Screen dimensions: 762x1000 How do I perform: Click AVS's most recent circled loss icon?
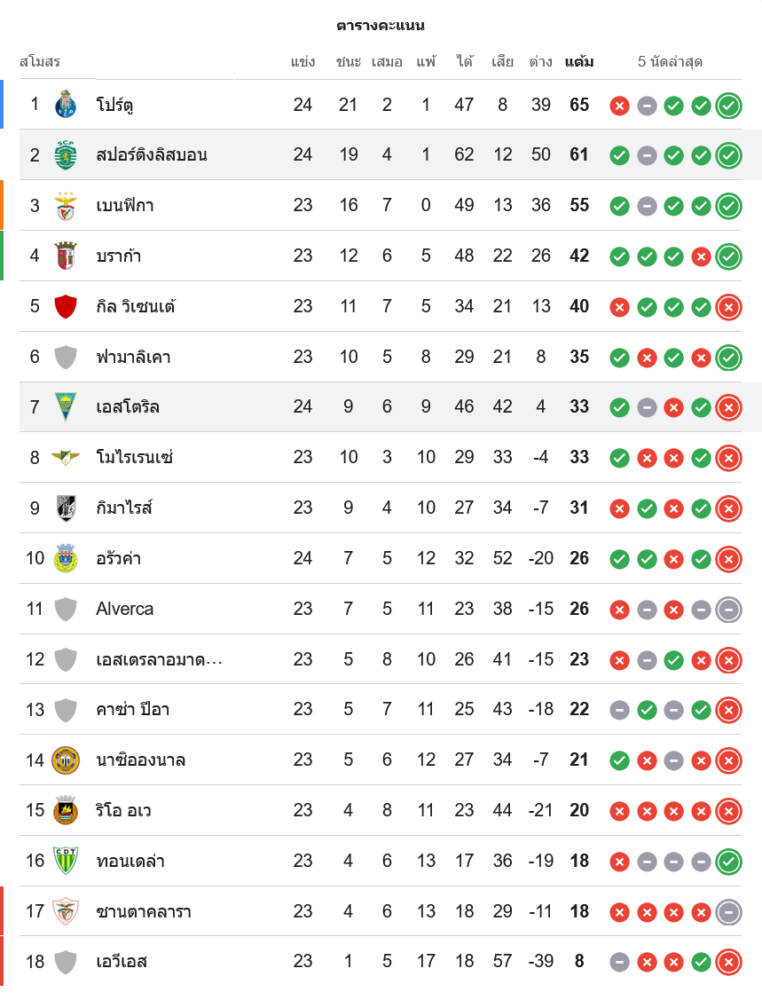(729, 962)
